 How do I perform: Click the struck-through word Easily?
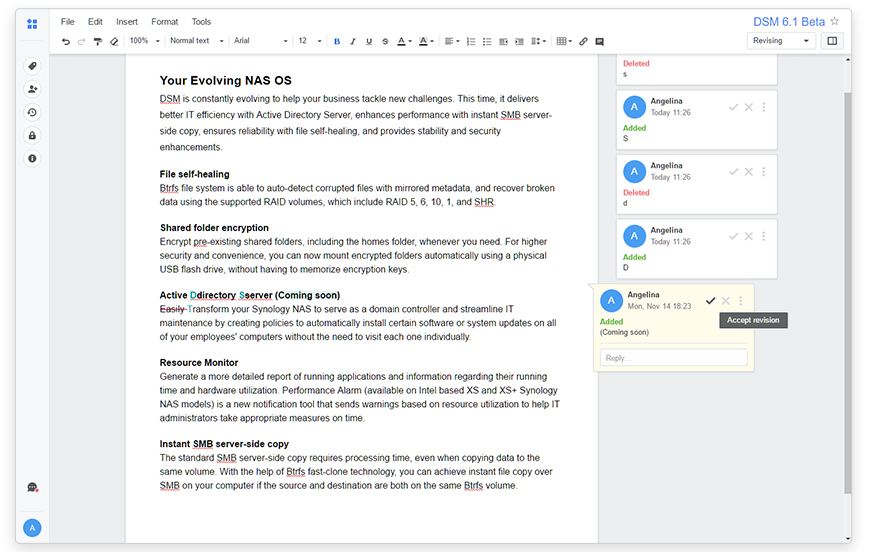click(x=172, y=309)
